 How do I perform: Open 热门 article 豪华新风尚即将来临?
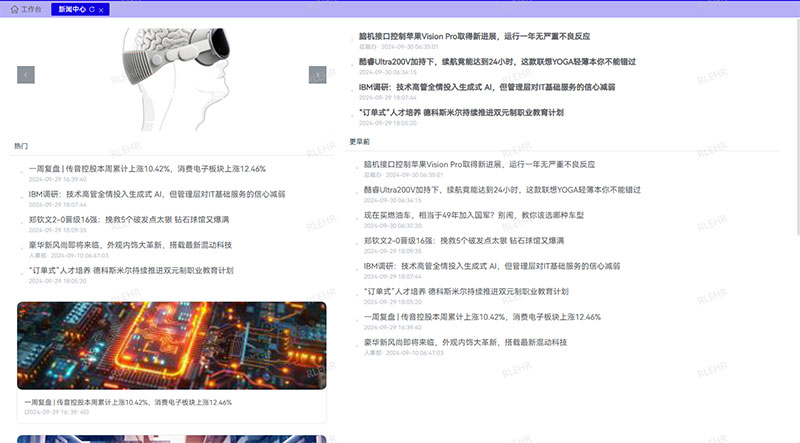pyautogui.click(x=130, y=245)
